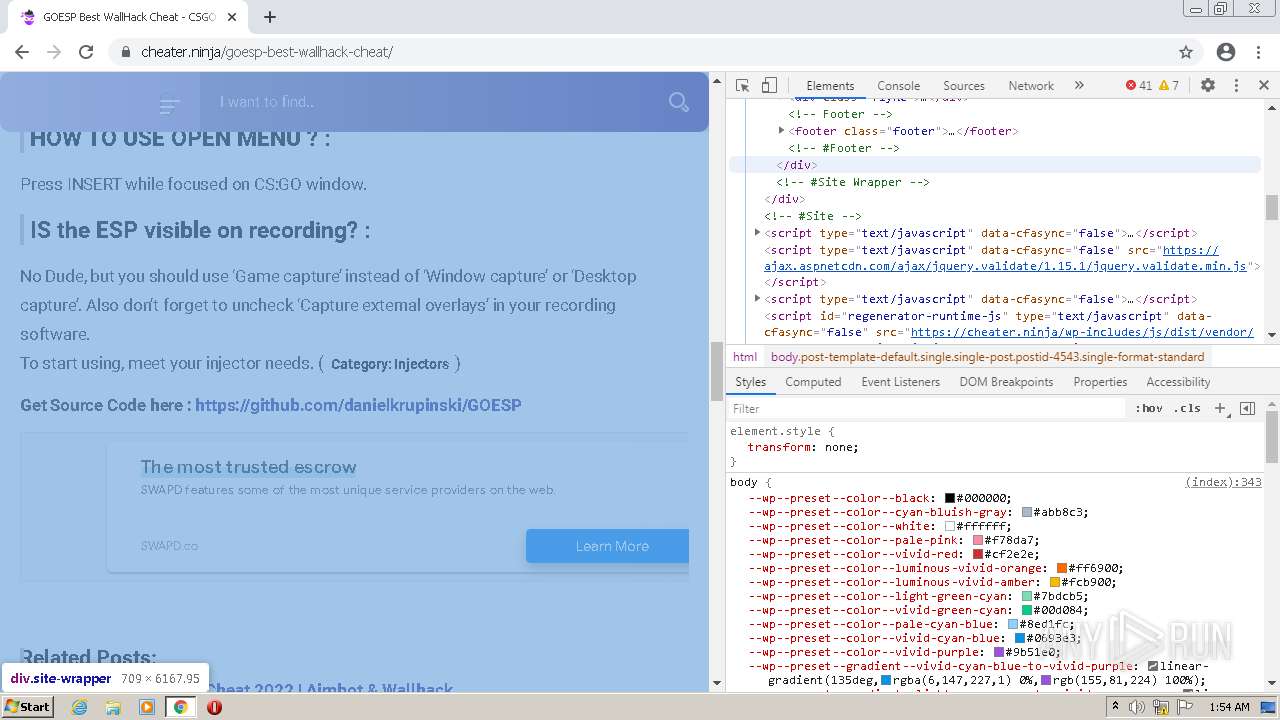Switch to the Console tab
Image resolution: width=1280 pixels, height=720 pixels.
(x=898, y=86)
